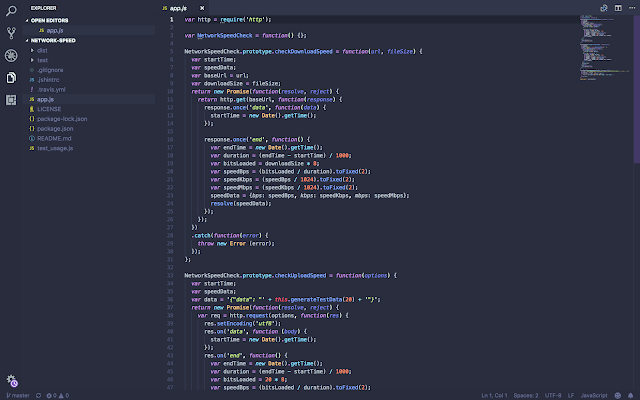Select language mode JavaScript in status bar
640x400 pixels.
tap(594, 396)
